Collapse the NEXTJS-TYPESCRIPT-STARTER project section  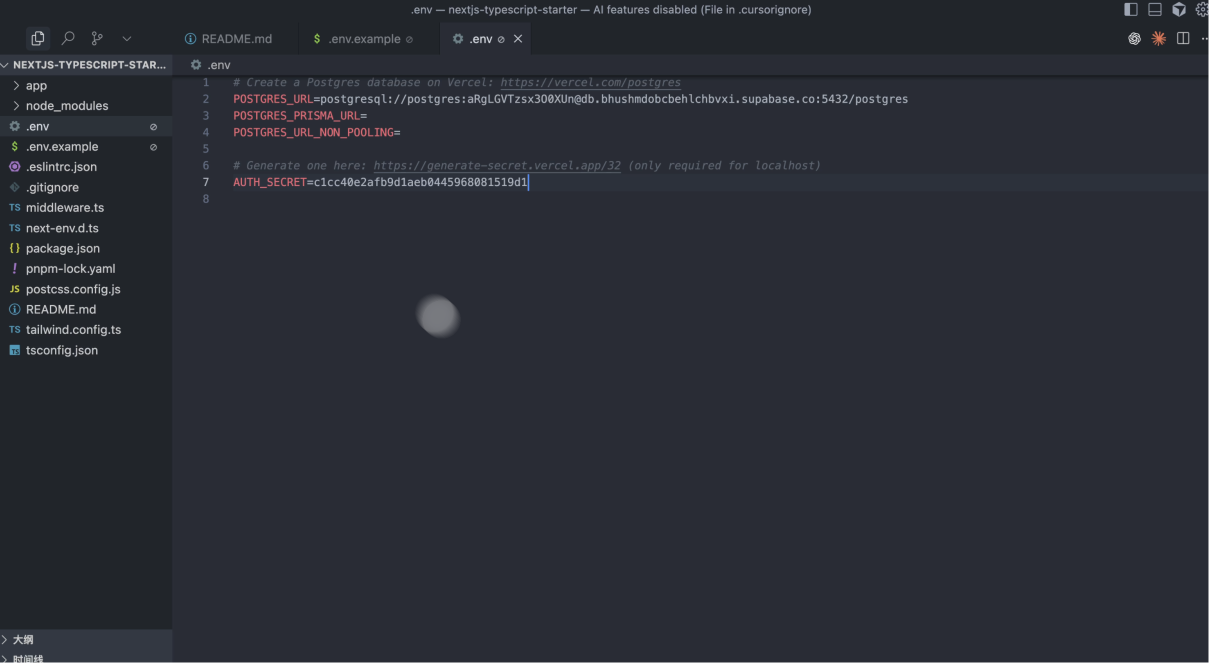(88, 65)
